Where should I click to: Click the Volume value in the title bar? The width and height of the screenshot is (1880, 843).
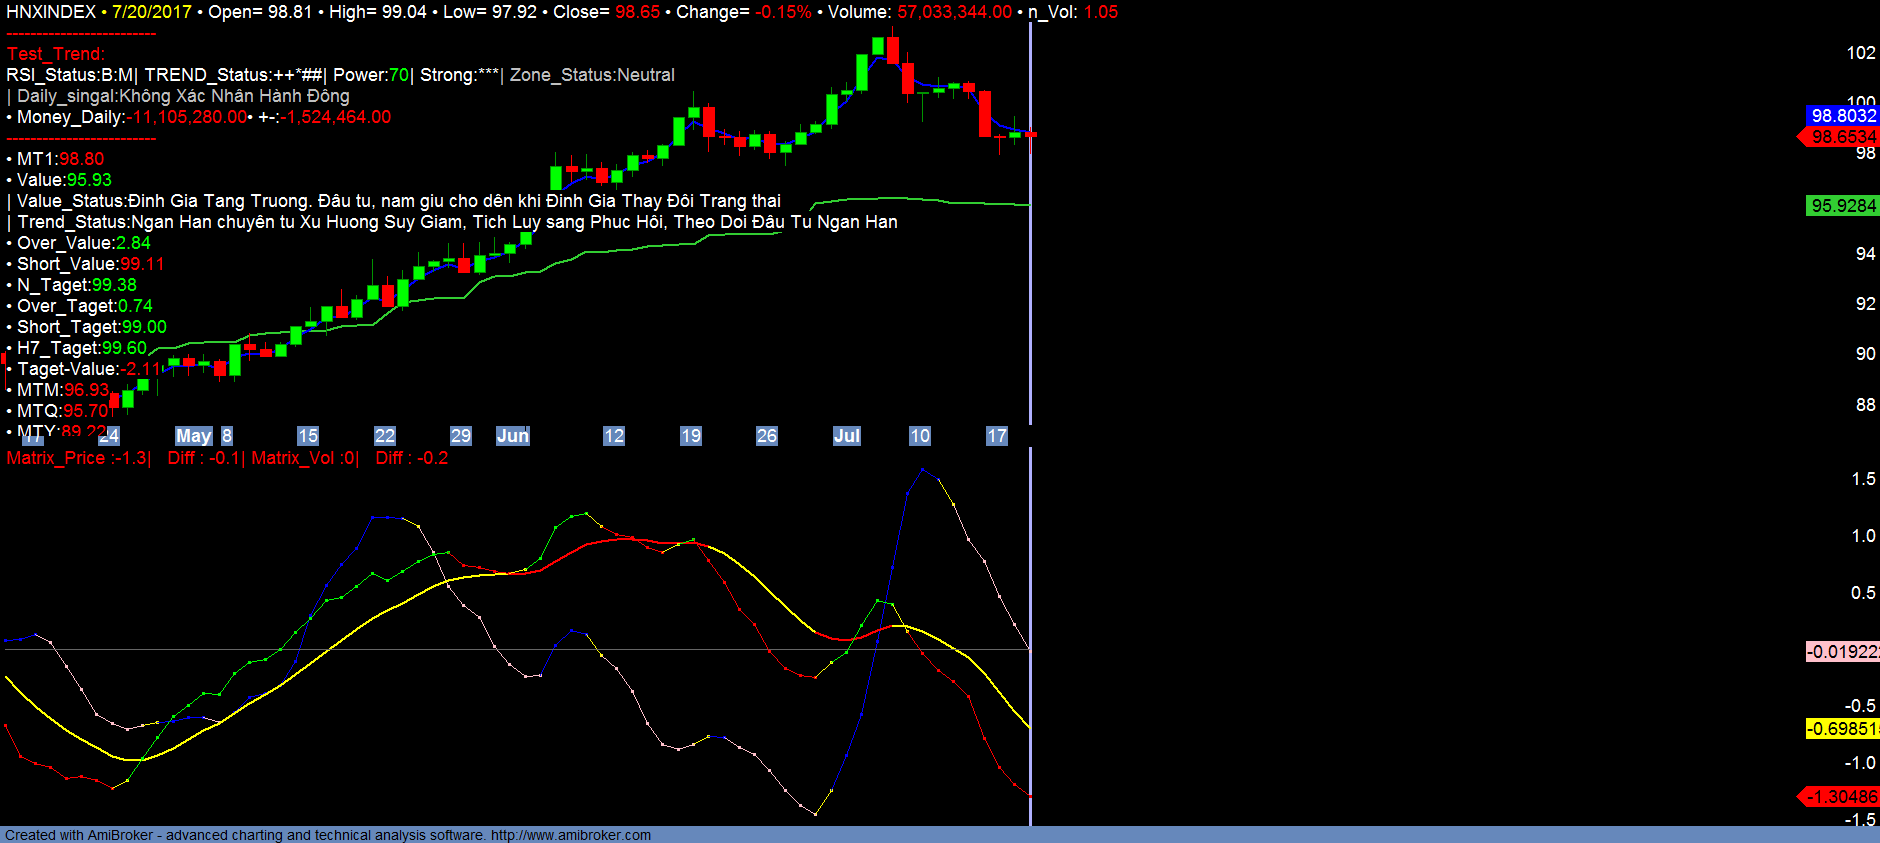pos(954,12)
